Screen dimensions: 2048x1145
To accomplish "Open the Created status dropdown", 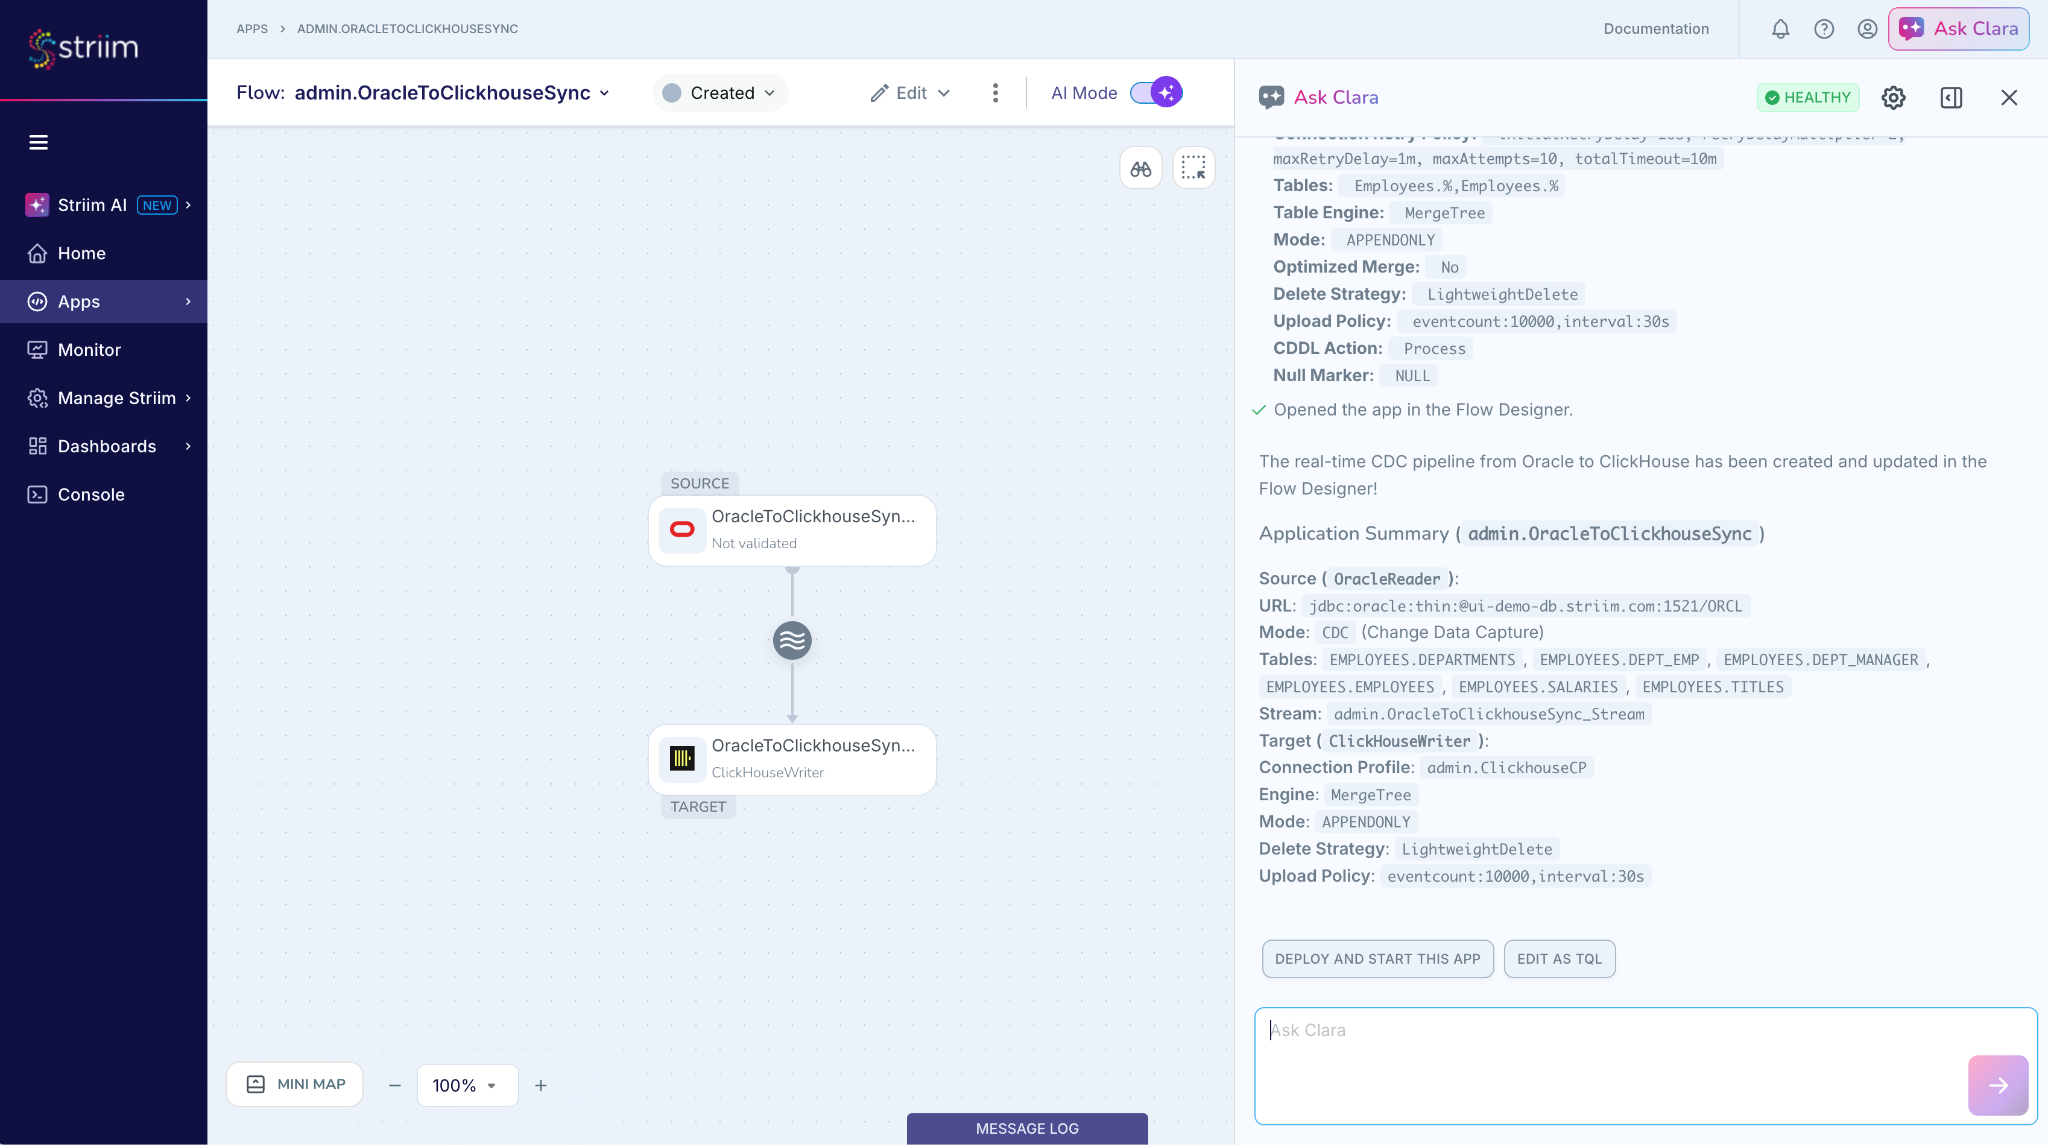I will 720,93.
